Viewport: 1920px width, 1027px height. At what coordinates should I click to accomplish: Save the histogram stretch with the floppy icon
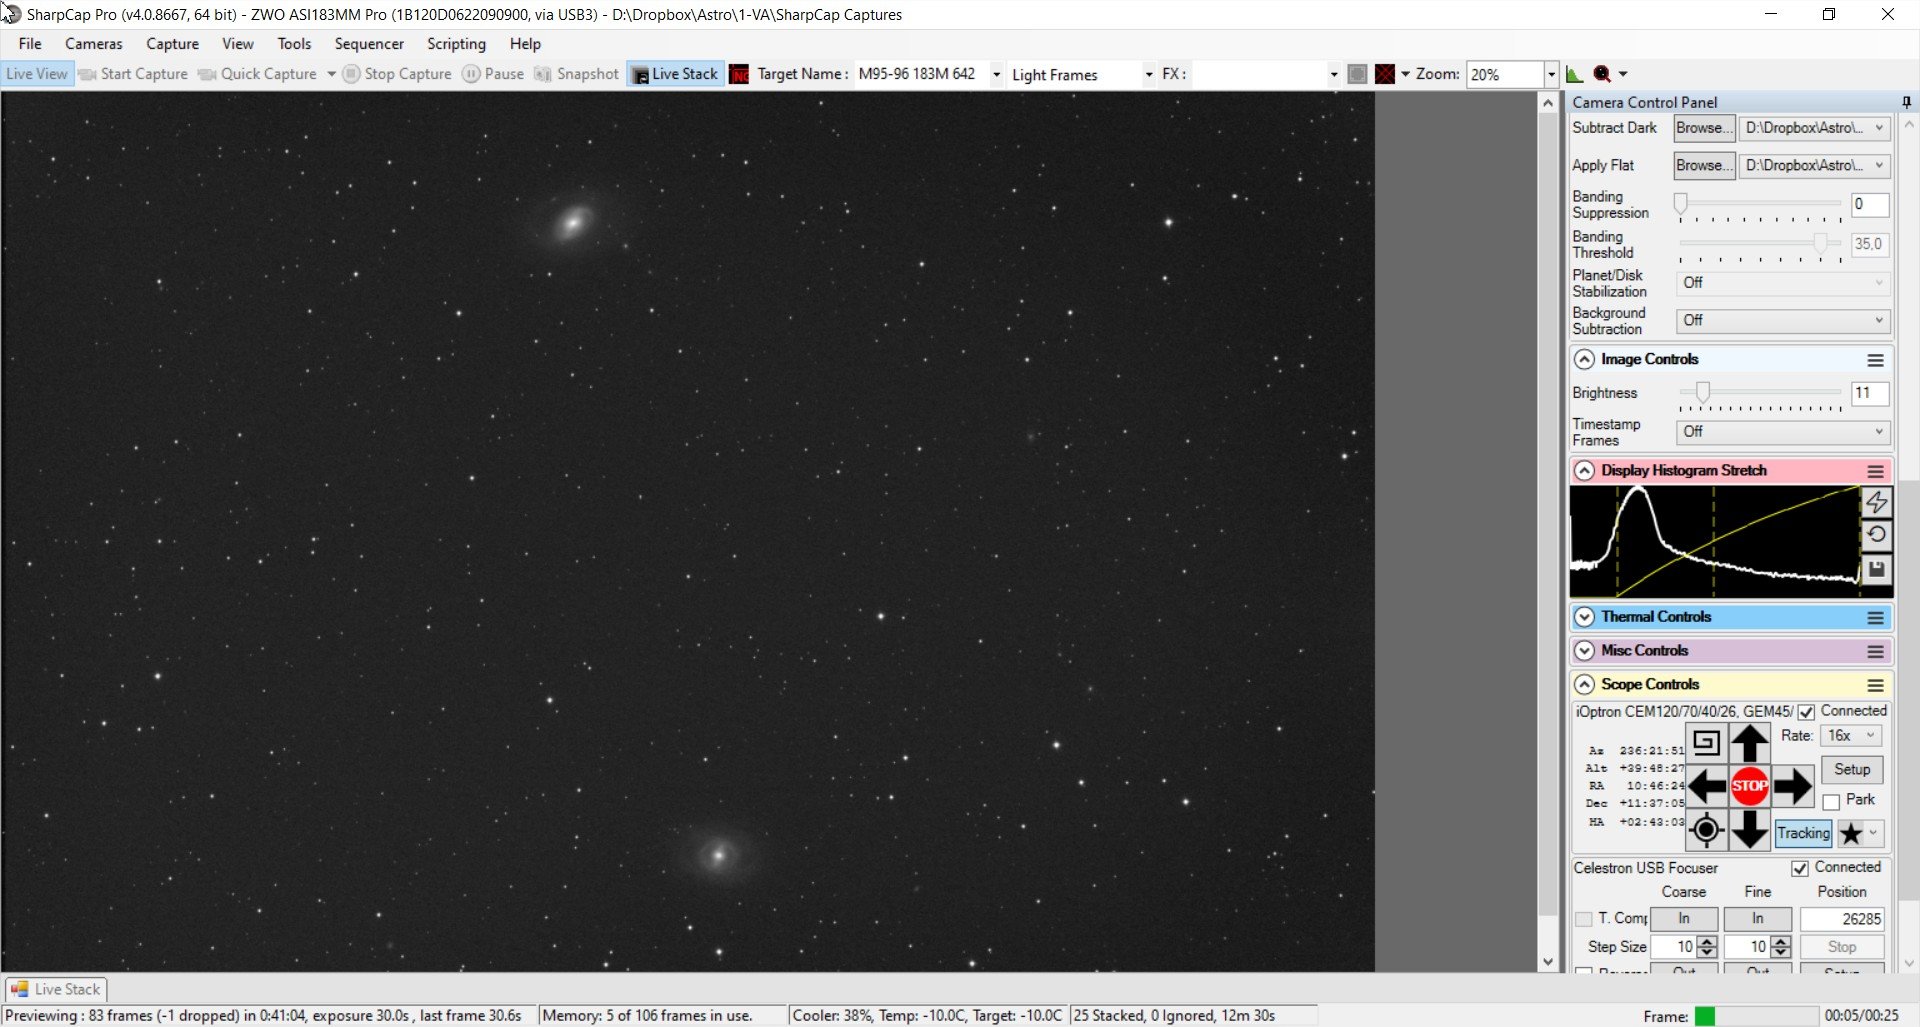pos(1877,569)
